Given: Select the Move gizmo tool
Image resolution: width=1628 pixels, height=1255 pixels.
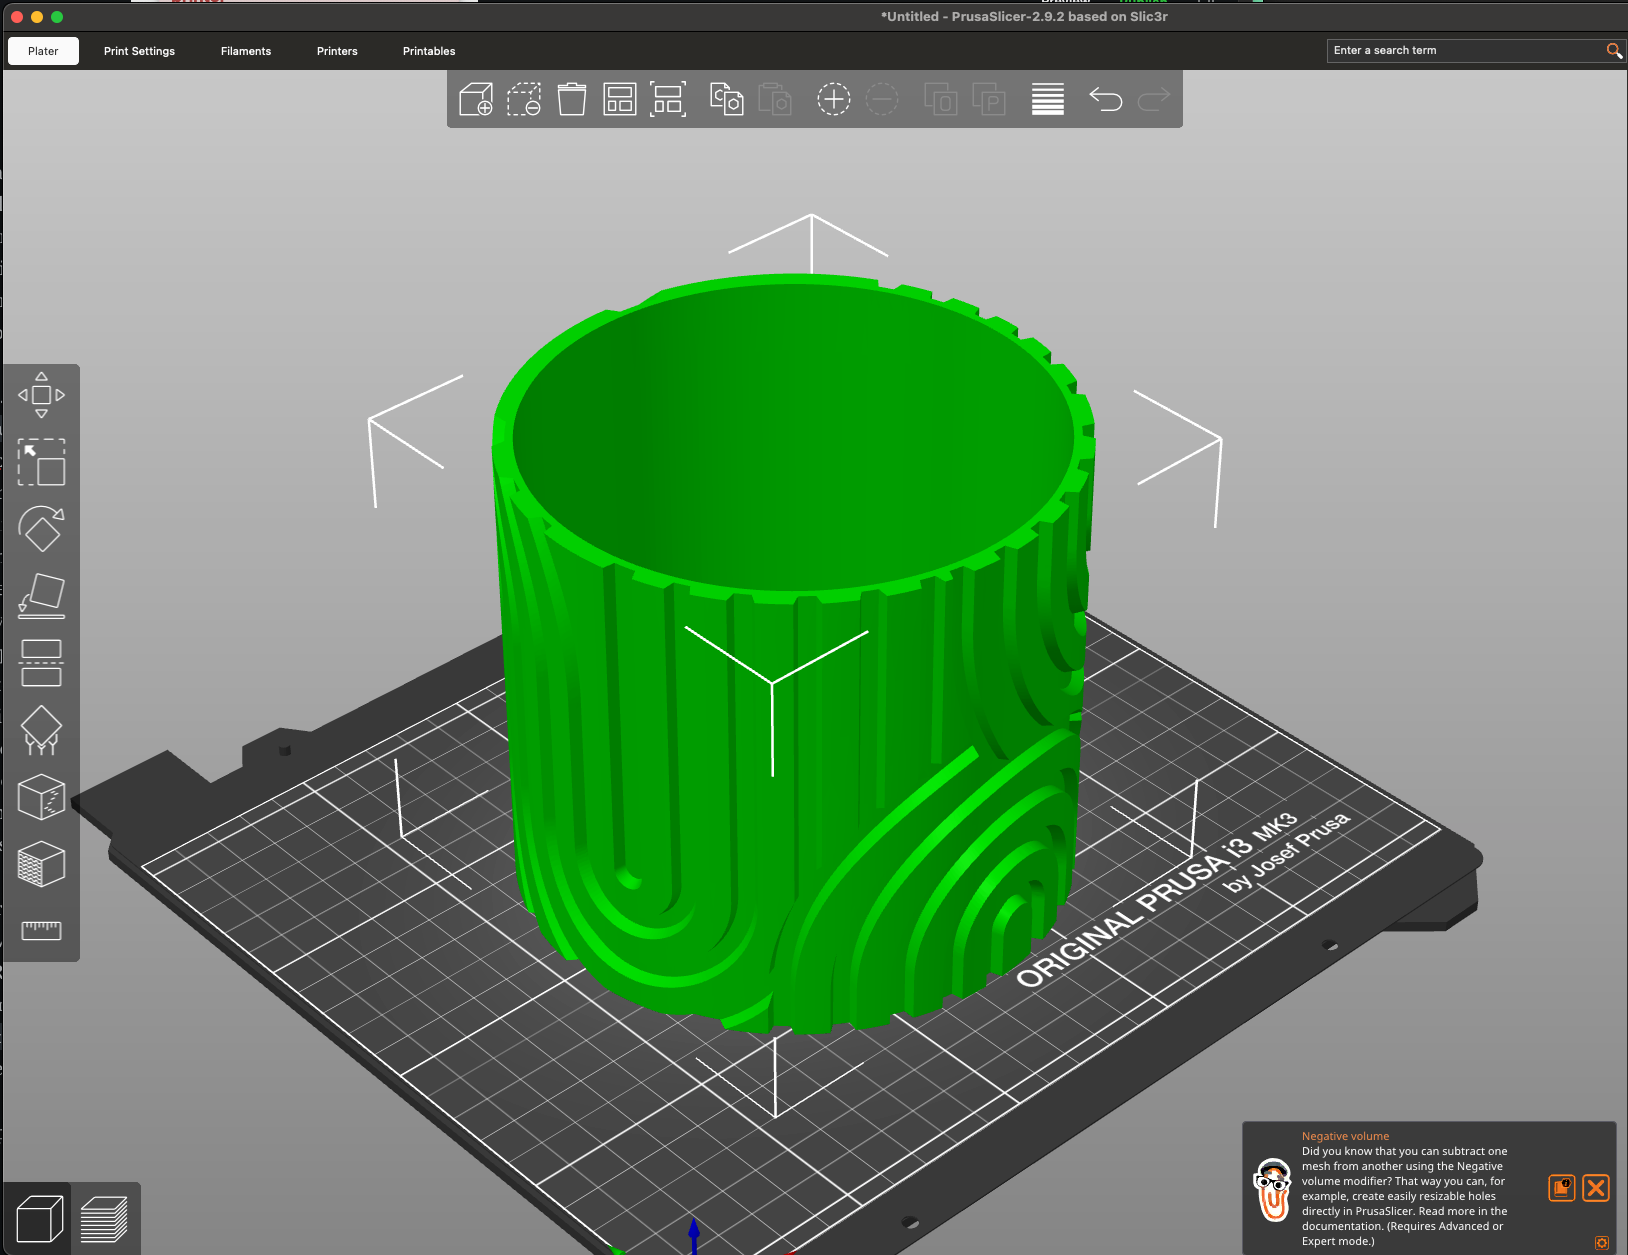Looking at the screenshot, I should pos(41,395).
